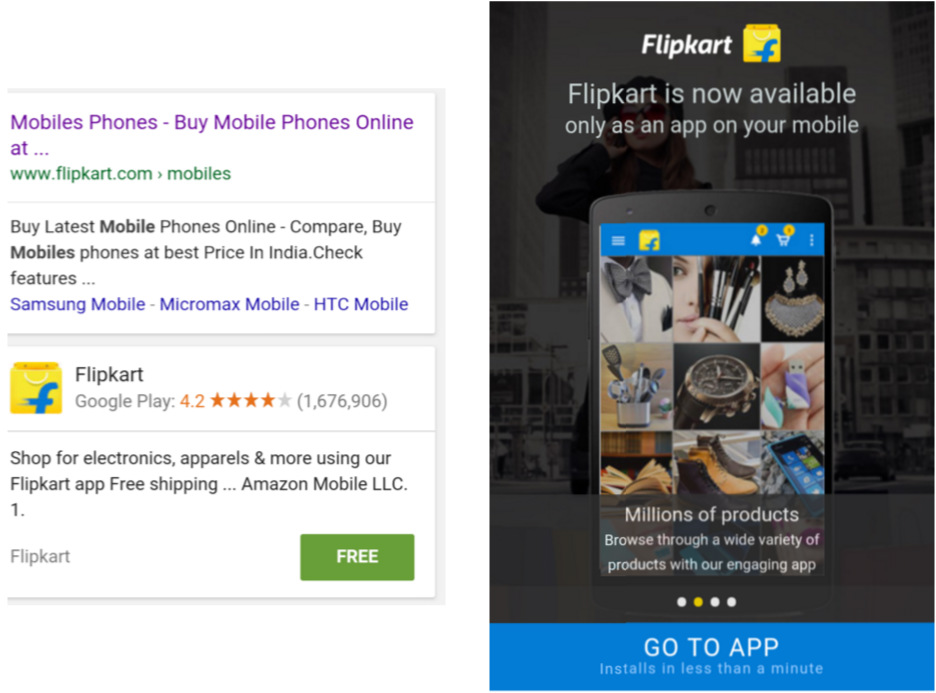Select the first carousel page dot
Image resolution: width=936 pixels, height=693 pixels.
click(x=682, y=602)
